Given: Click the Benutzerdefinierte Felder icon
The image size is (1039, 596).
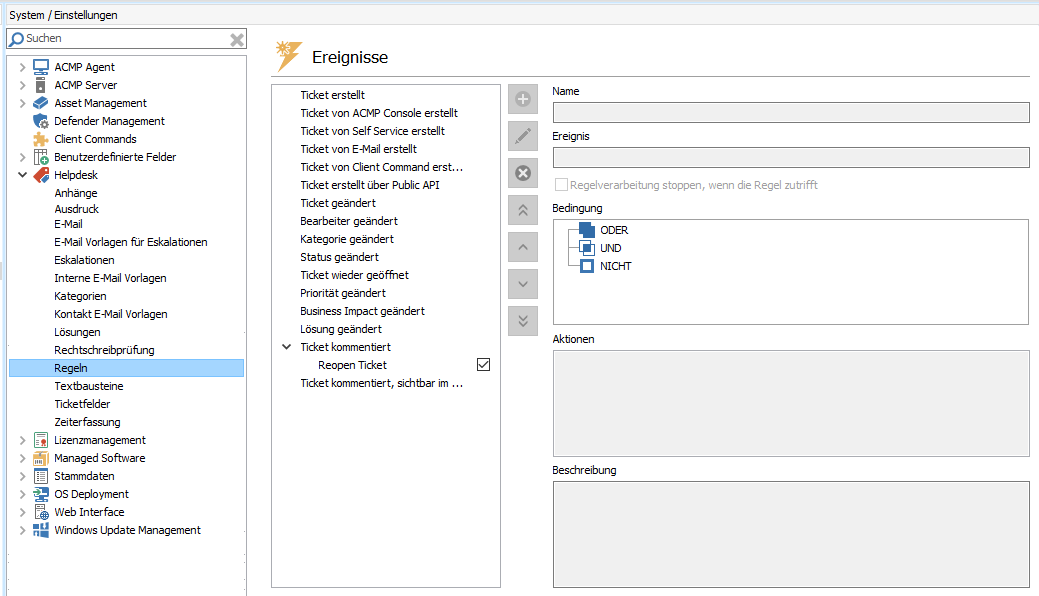Looking at the screenshot, I should coord(41,157).
